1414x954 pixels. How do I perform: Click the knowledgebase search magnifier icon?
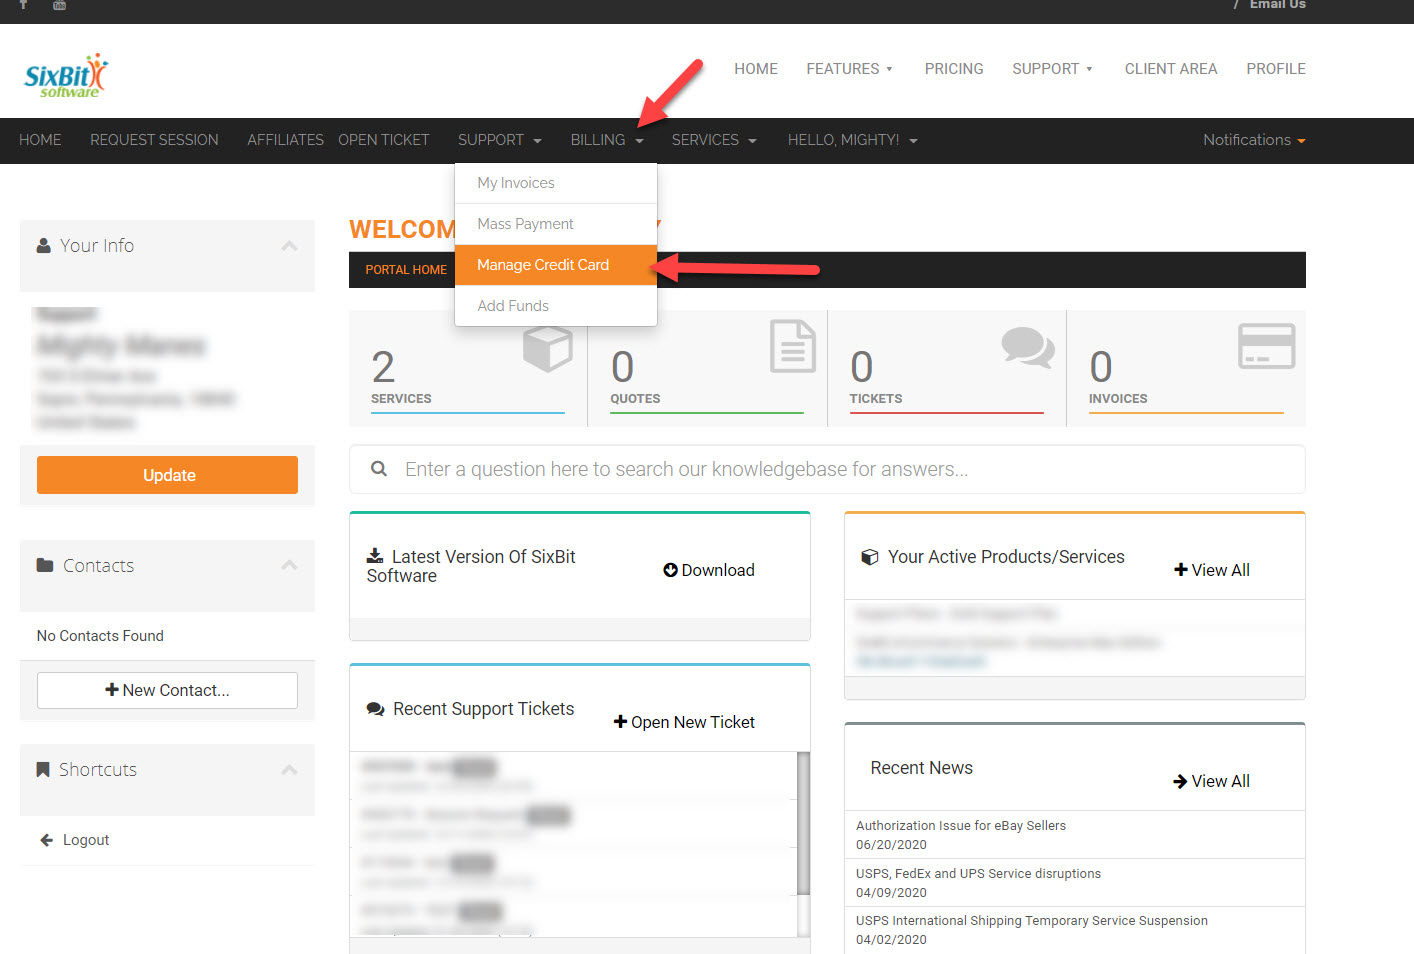click(x=379, y=469)
